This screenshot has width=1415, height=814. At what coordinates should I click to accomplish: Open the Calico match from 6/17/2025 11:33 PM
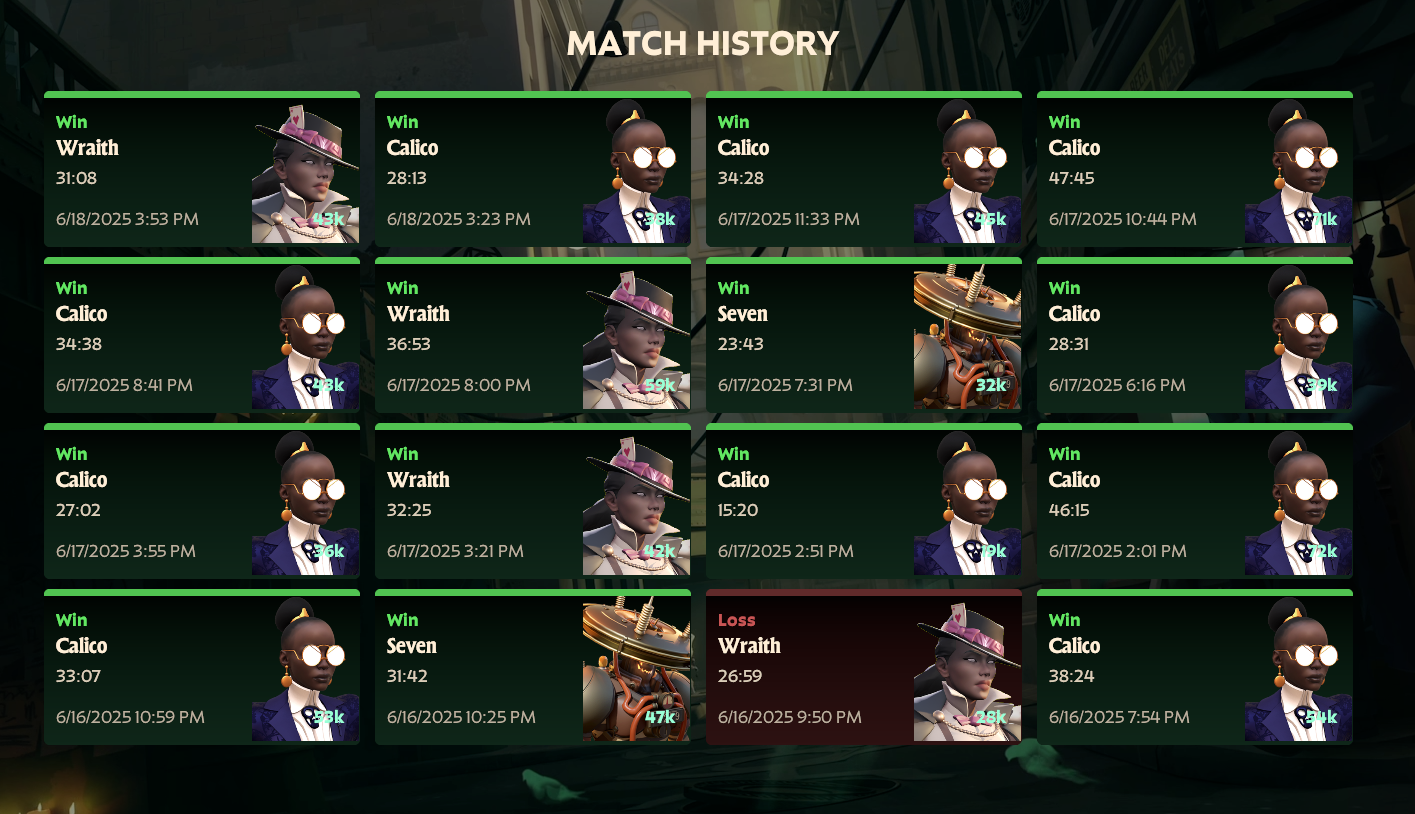click(864, 169)
